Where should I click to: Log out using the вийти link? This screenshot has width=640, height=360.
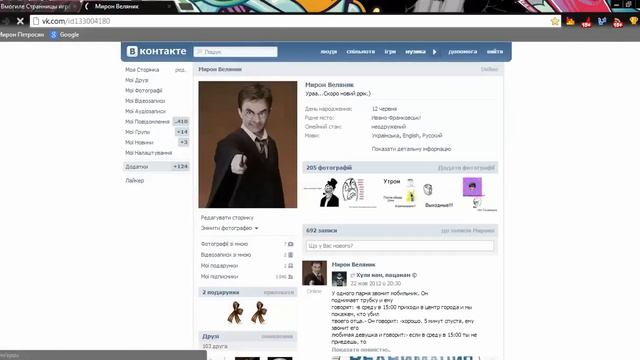495,52
